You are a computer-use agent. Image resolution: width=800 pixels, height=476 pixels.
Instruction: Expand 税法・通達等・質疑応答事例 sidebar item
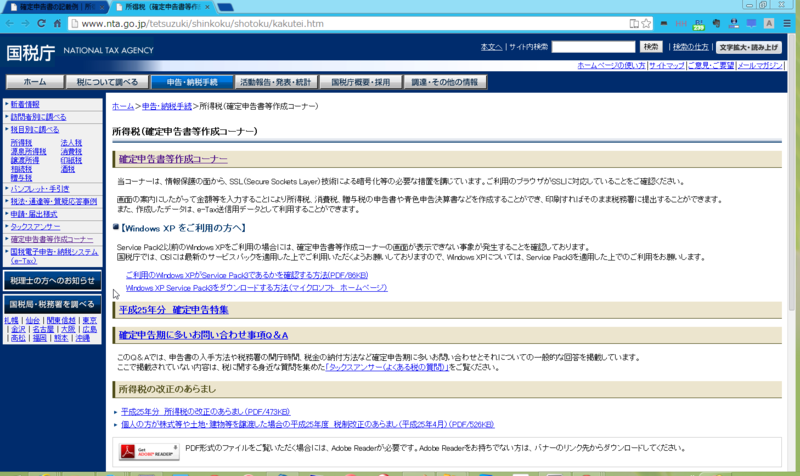point(54,202)
